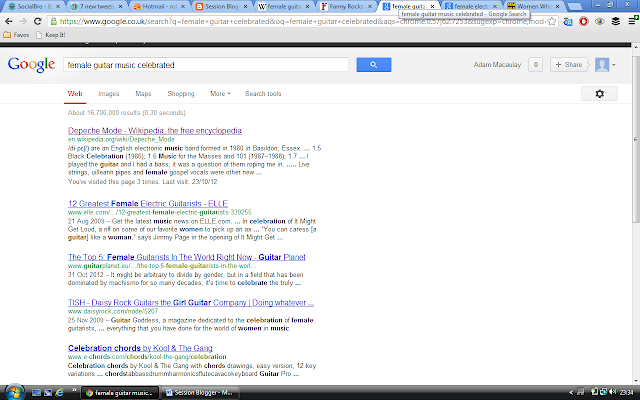Switch to Session Blogger taskbar window
The width and height of the screenshot is (640, 400).
(200, 393)
